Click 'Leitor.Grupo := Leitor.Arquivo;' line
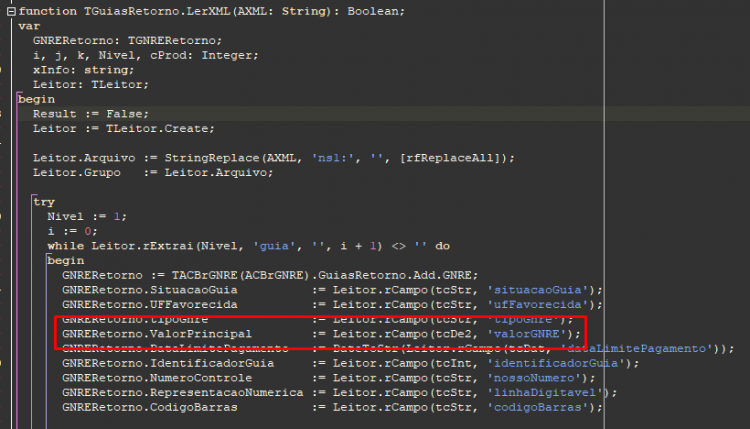This screenshot has width=750, height=429. [x=153, y=173]
